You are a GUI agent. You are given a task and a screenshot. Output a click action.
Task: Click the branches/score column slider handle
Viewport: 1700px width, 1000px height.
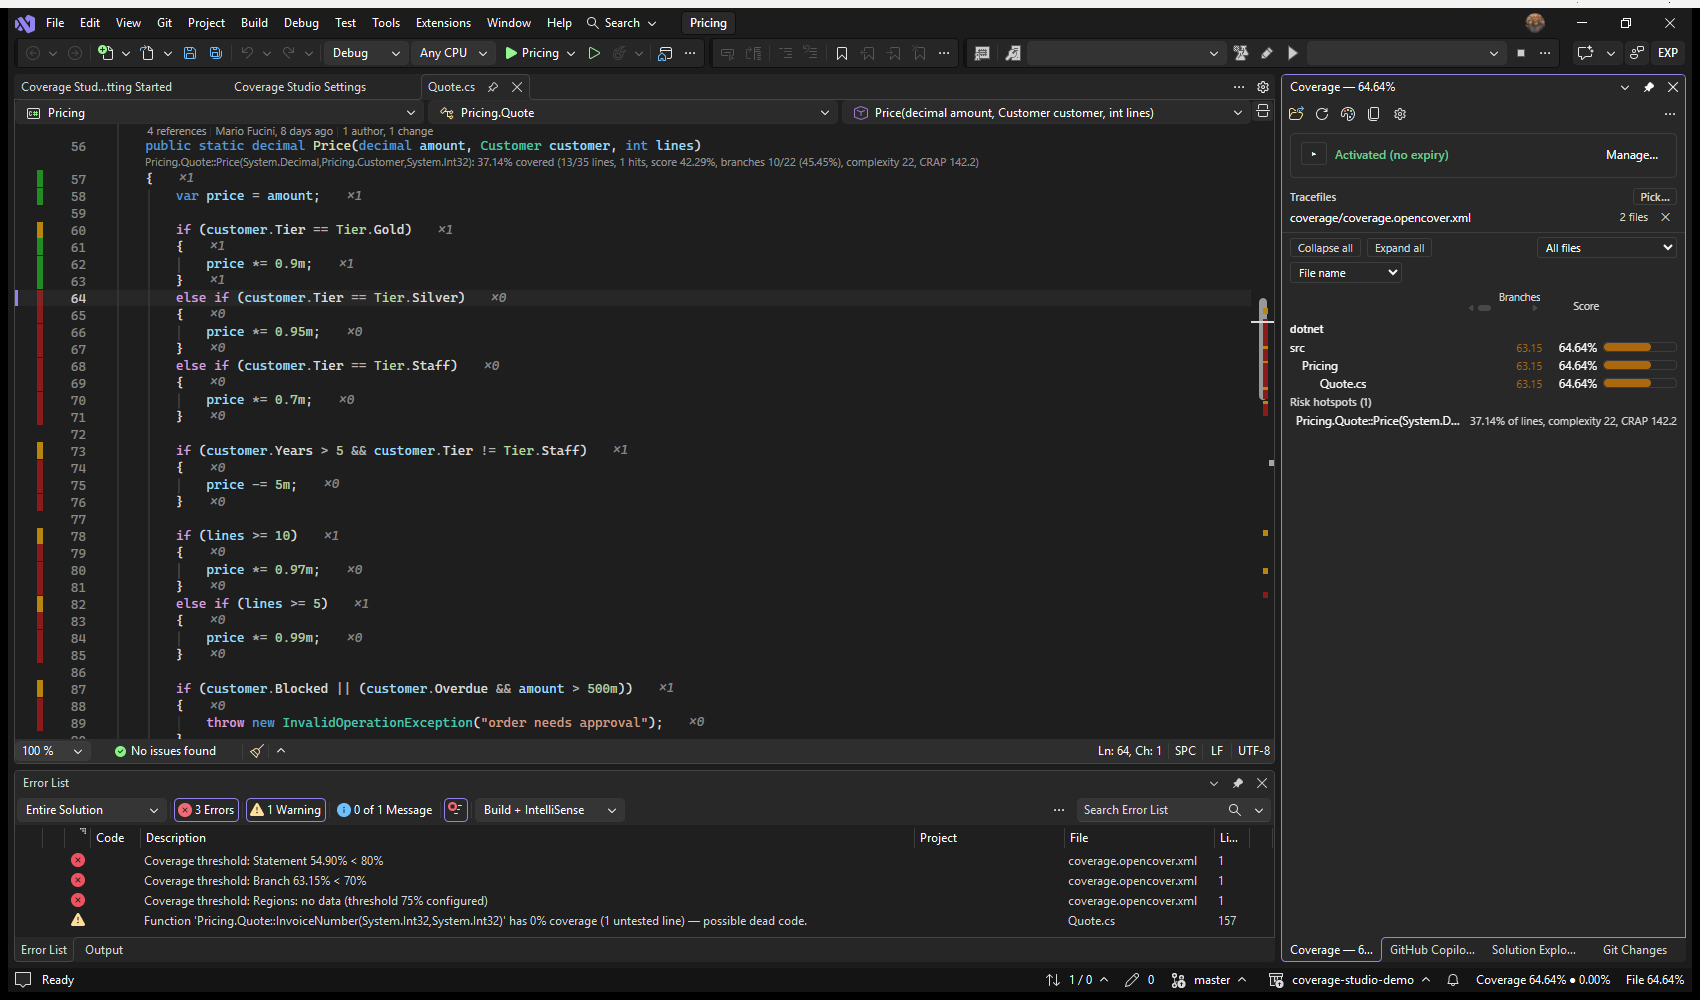pyautogui.click(x=1485, y=308)
